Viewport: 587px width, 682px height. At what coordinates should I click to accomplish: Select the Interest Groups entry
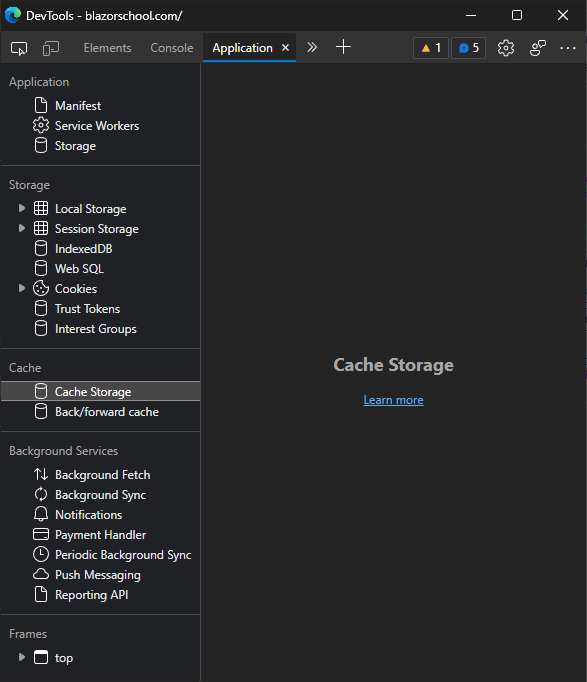[x=96, y=329]
